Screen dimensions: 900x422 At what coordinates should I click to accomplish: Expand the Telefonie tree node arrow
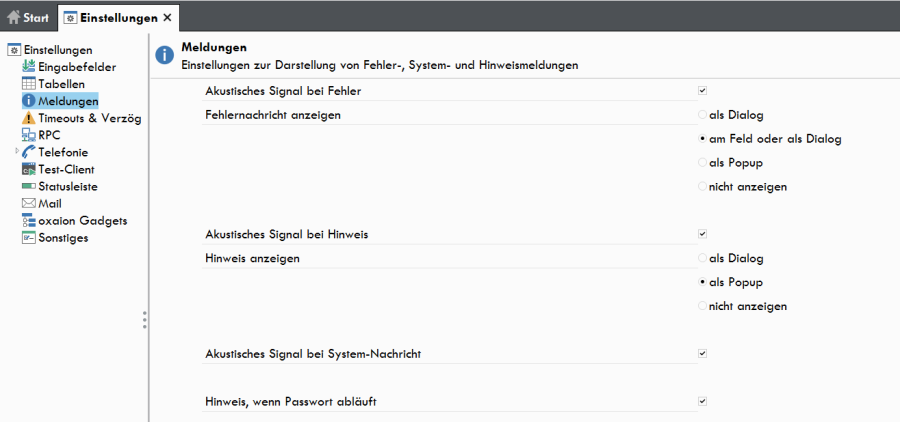(17, 151)
